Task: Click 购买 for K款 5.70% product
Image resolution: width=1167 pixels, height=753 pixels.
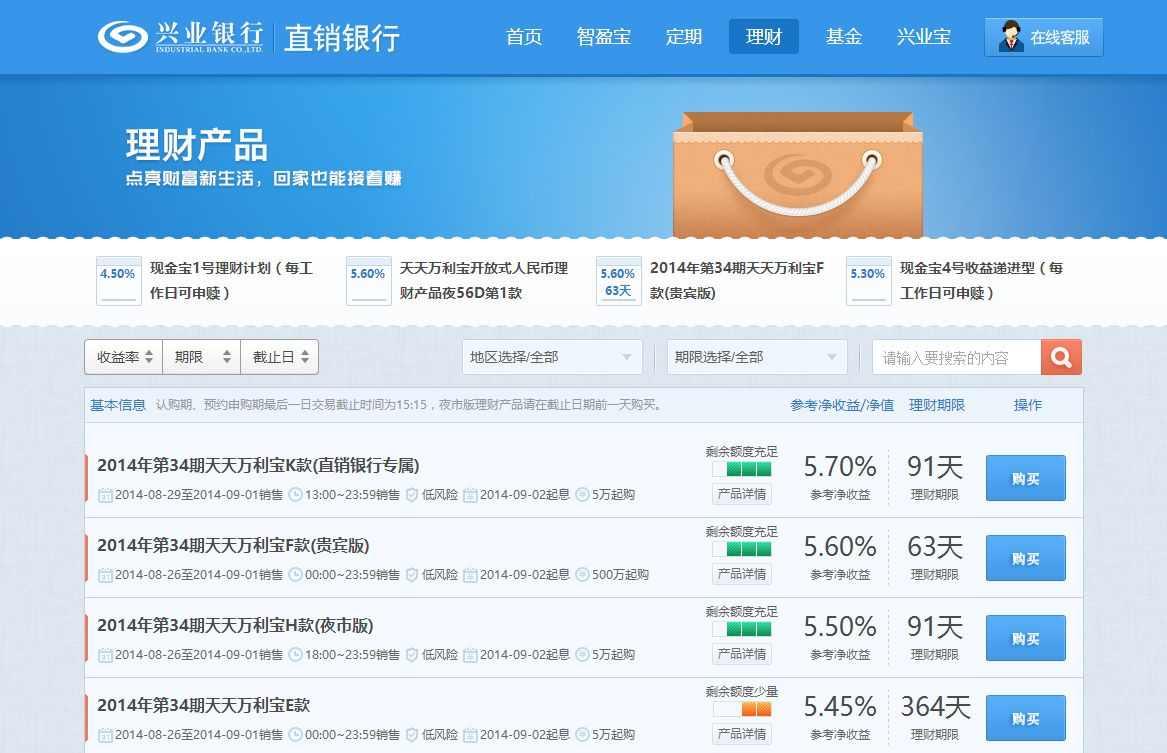Action: (1026, 478)
